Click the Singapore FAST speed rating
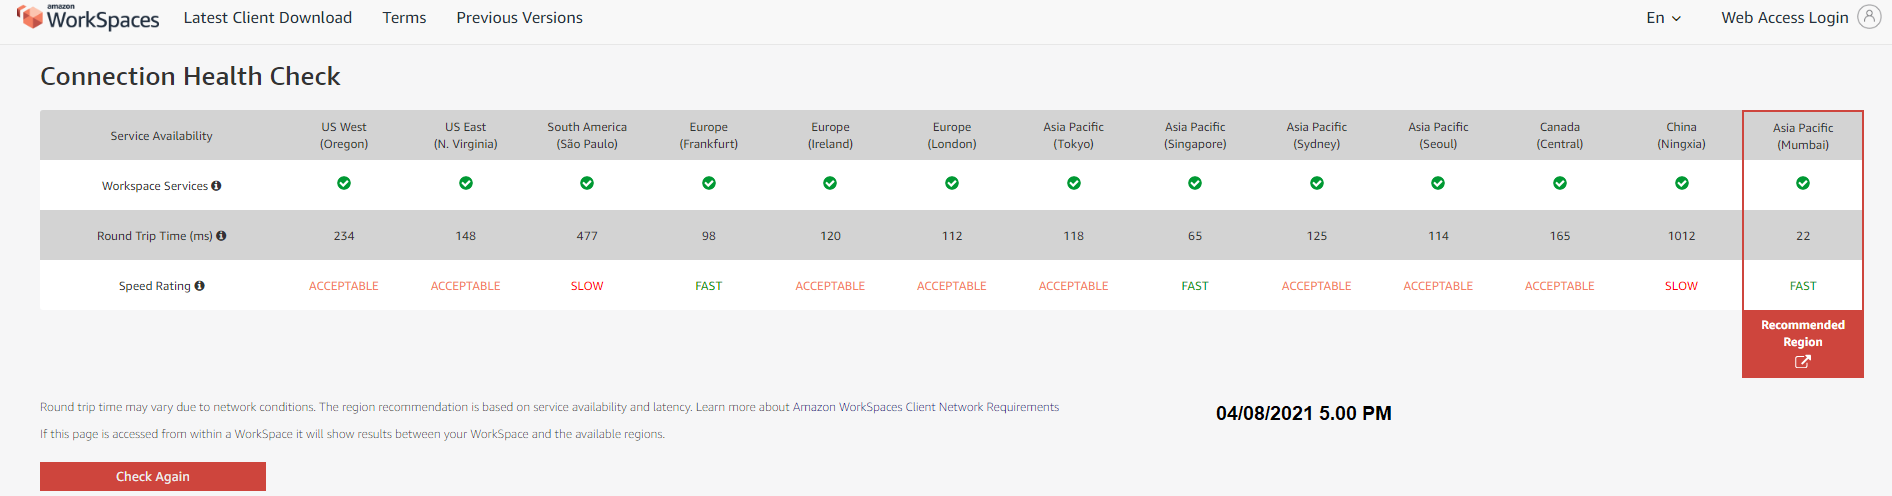 point(1195,286)
